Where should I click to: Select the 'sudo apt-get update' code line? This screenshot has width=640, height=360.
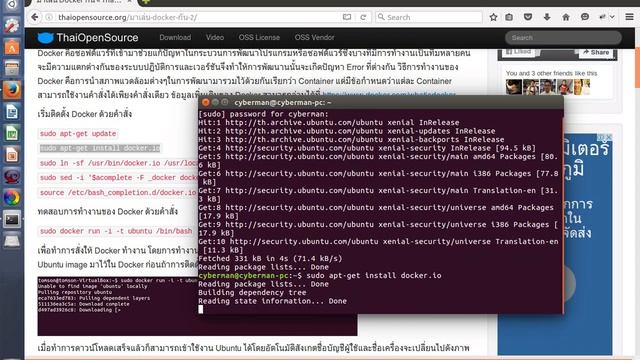[78, 133]
